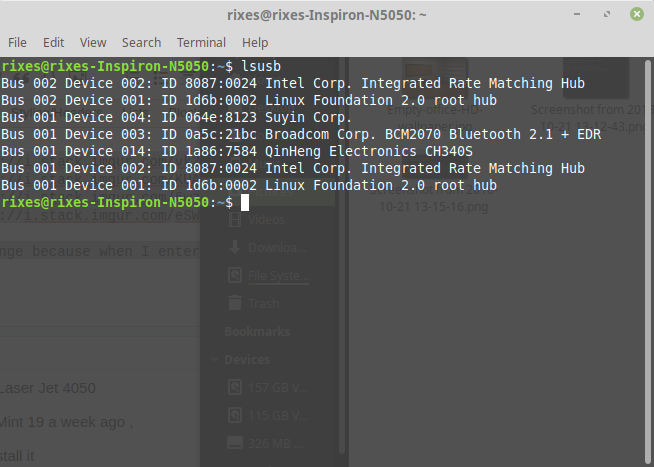Click the QinHeng Electronics CH340S line
Screen dimensions: 654x467
237,151
